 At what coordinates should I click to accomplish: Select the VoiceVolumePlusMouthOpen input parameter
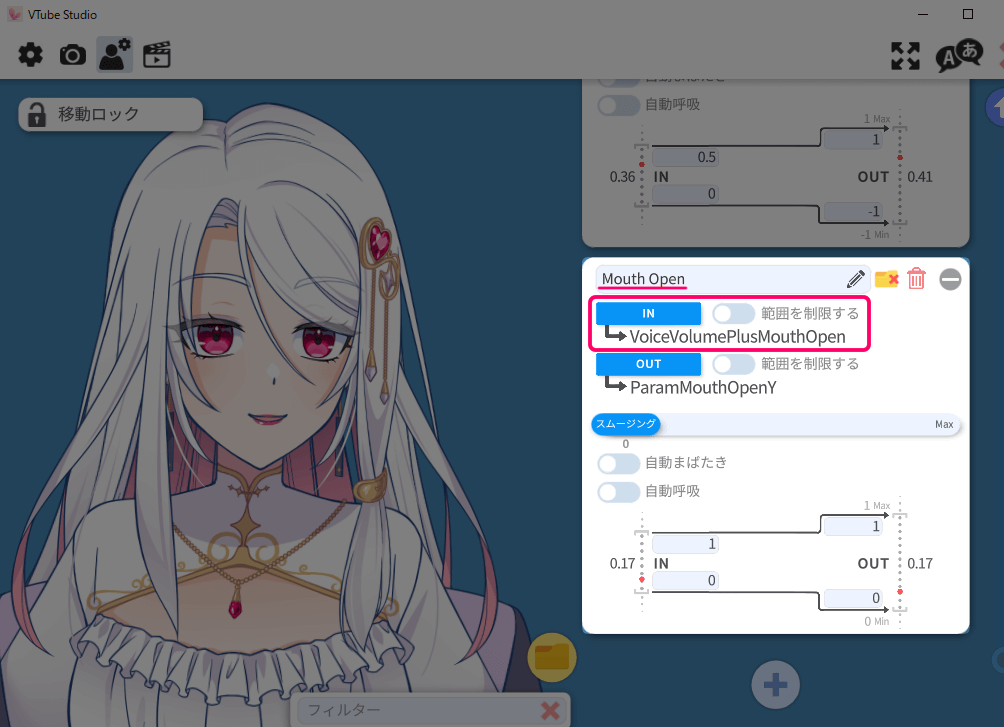pos(737,337)
